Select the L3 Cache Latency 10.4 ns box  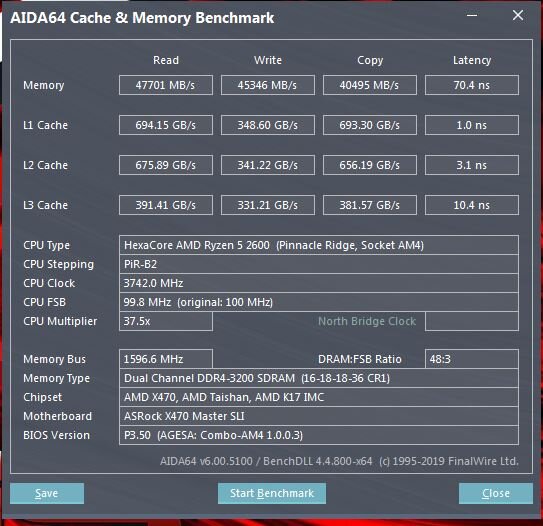click(x=472, y=205)
